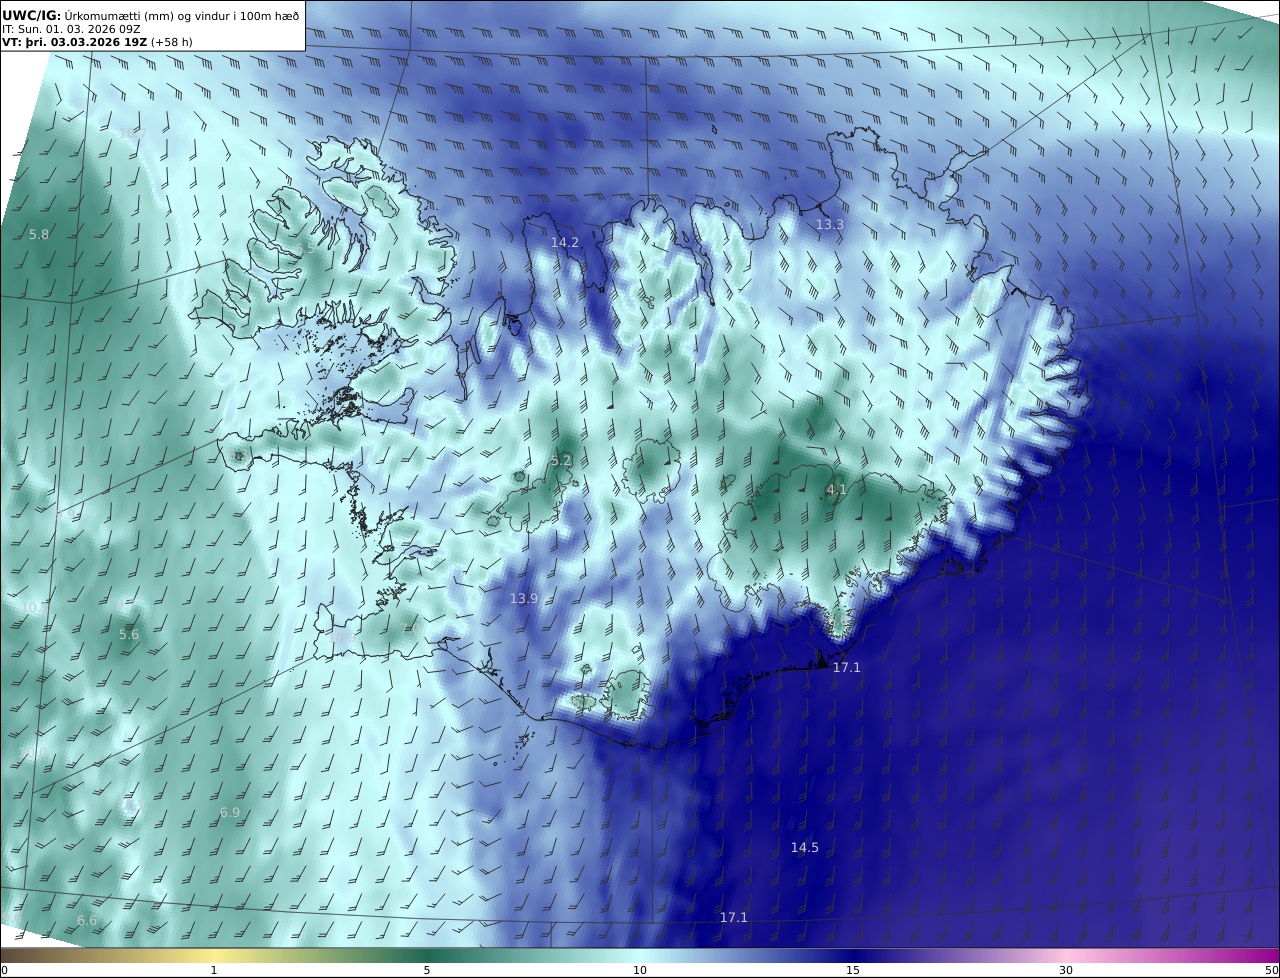Click the colorbar tick label 50

click(x=1272, y=970)
